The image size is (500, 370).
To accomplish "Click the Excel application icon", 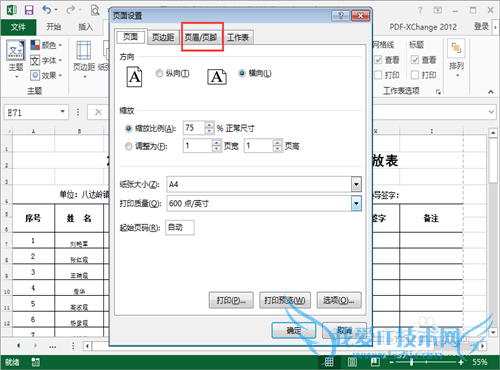I will (12, 10).
